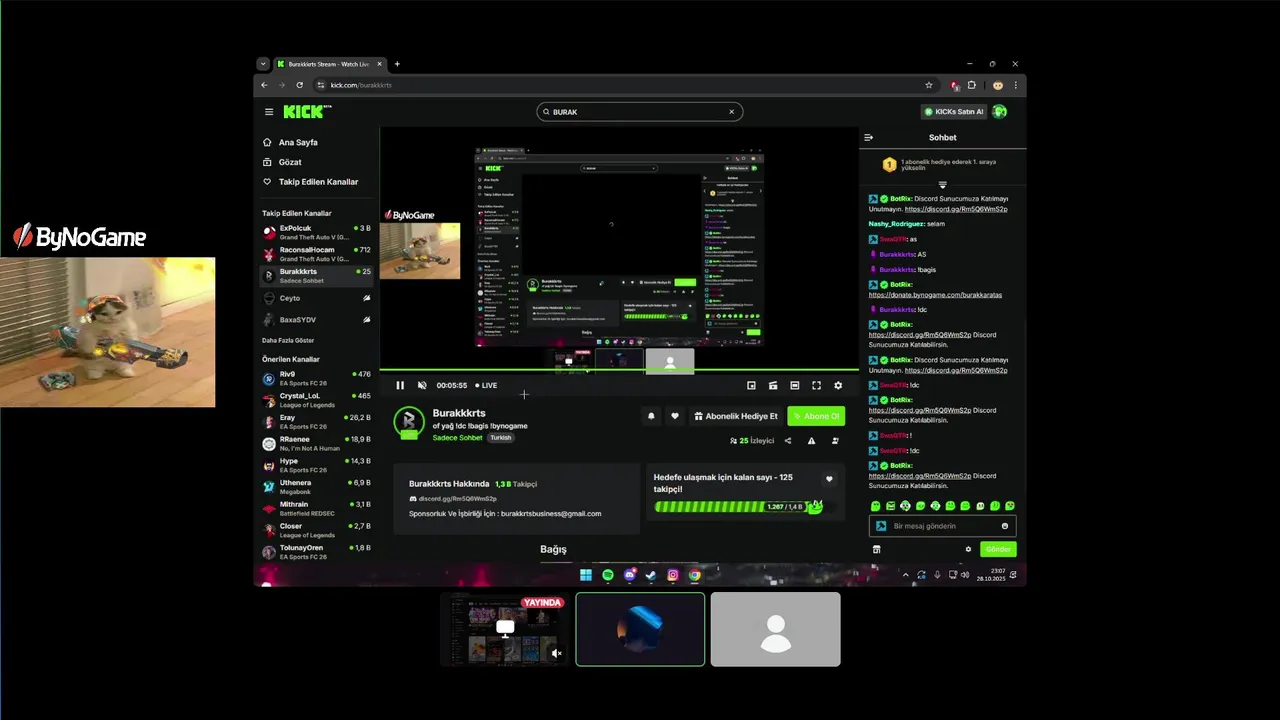Open a new Chrome tab
This screenshot has height=720, width=1280.
[397, 64]
